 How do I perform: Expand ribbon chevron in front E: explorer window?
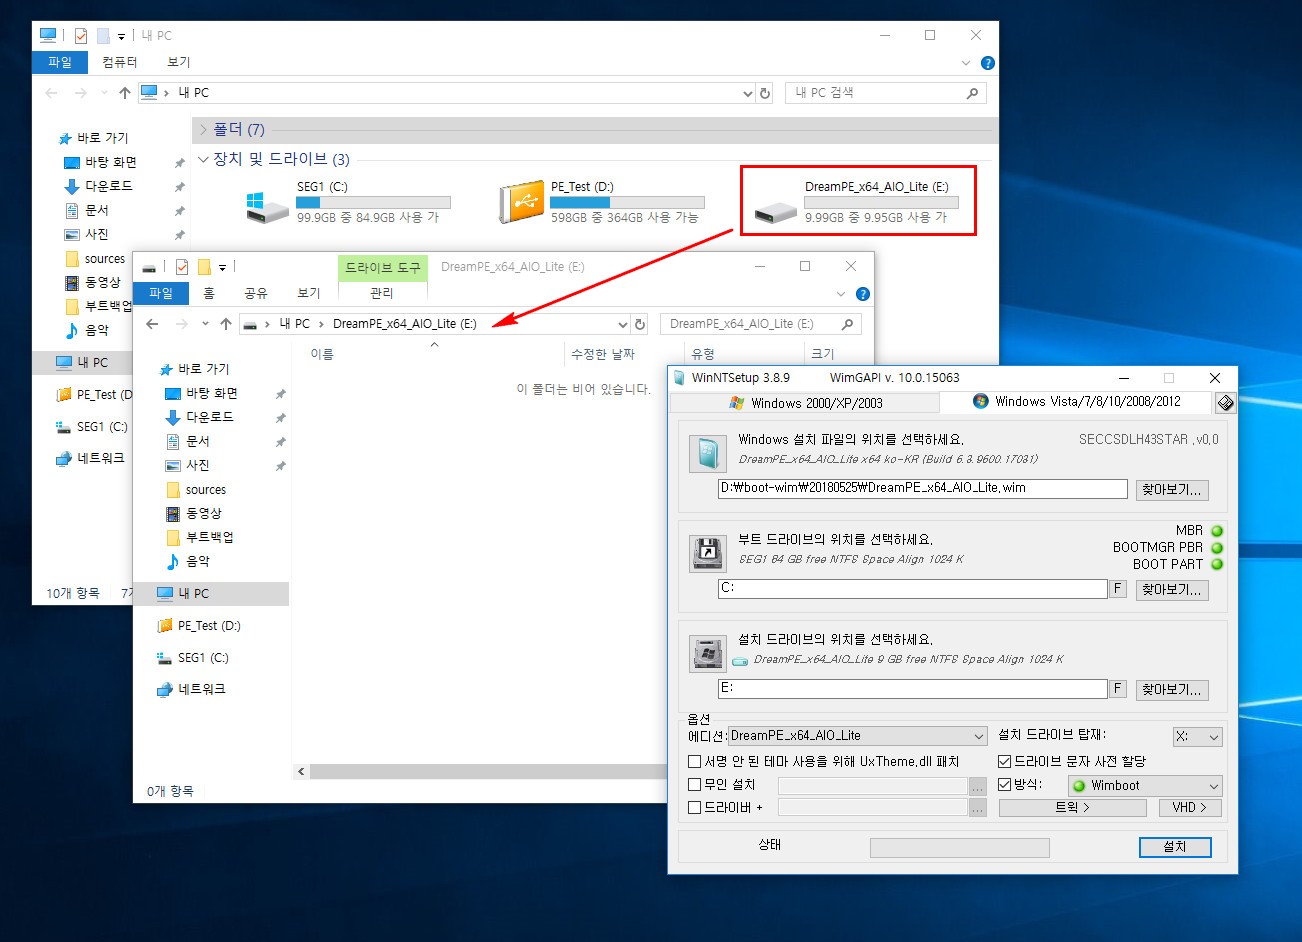click(840, 294)
